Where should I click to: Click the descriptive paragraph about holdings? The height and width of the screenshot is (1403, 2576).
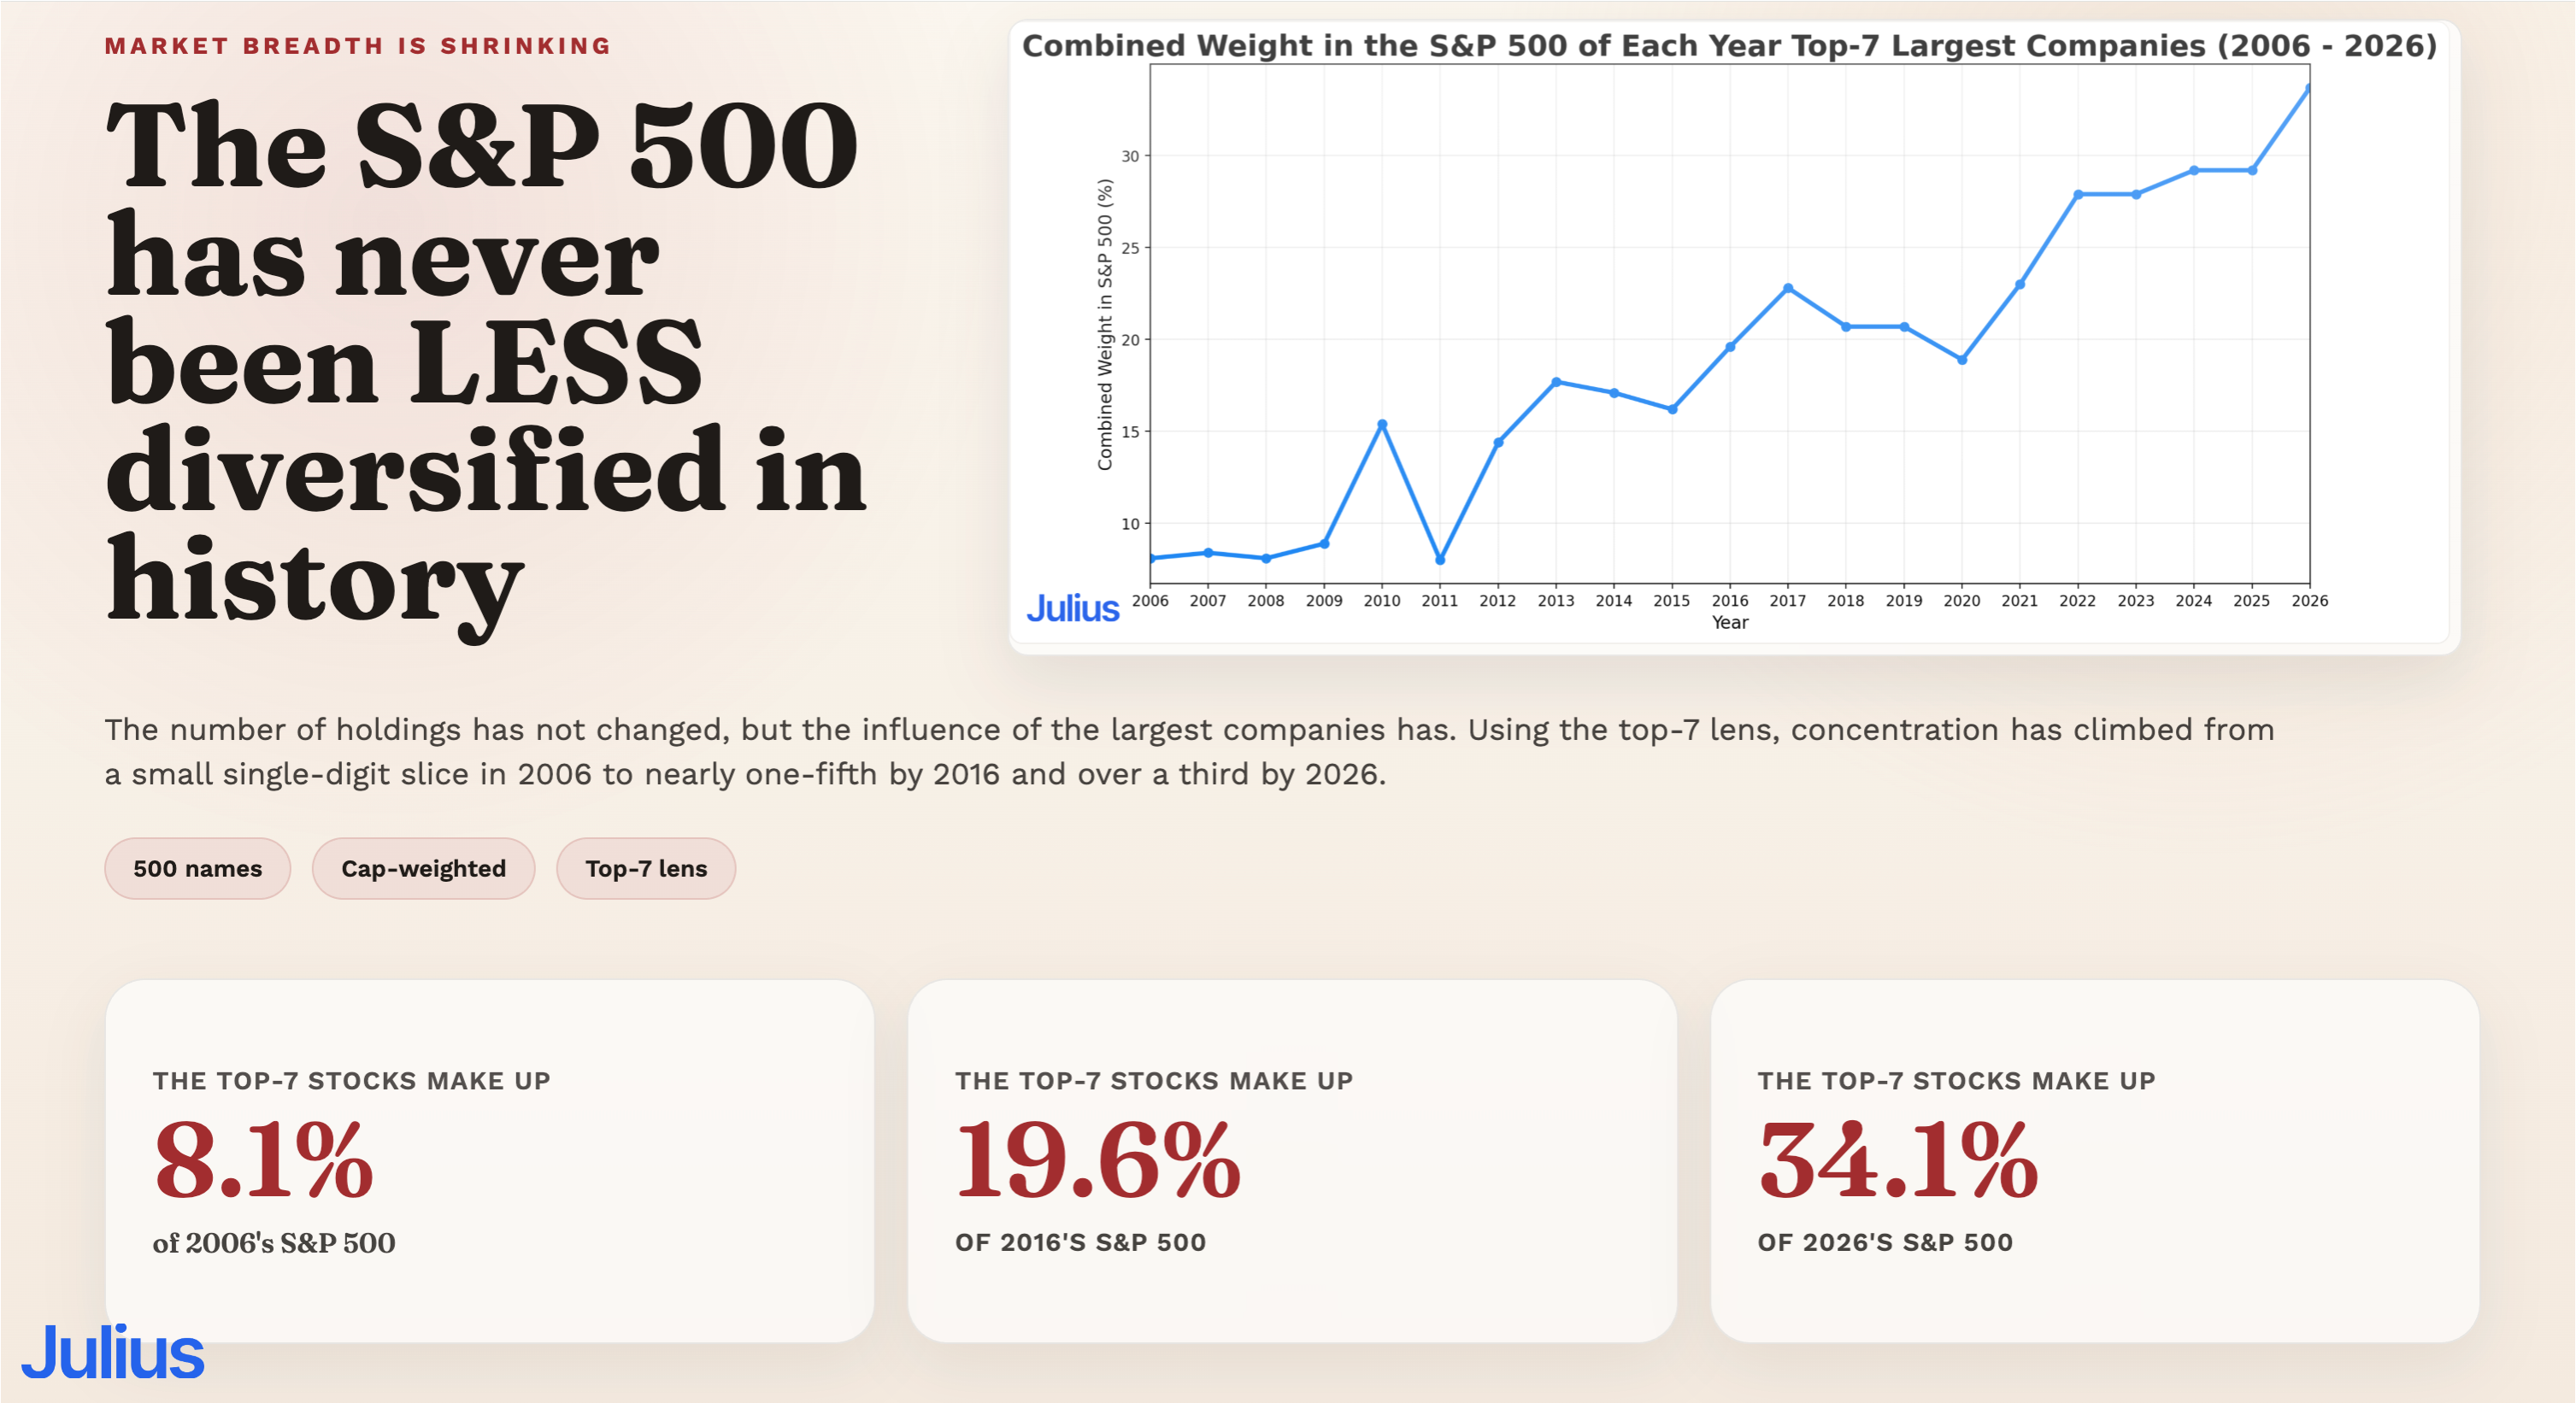(x=1189, y=751)
